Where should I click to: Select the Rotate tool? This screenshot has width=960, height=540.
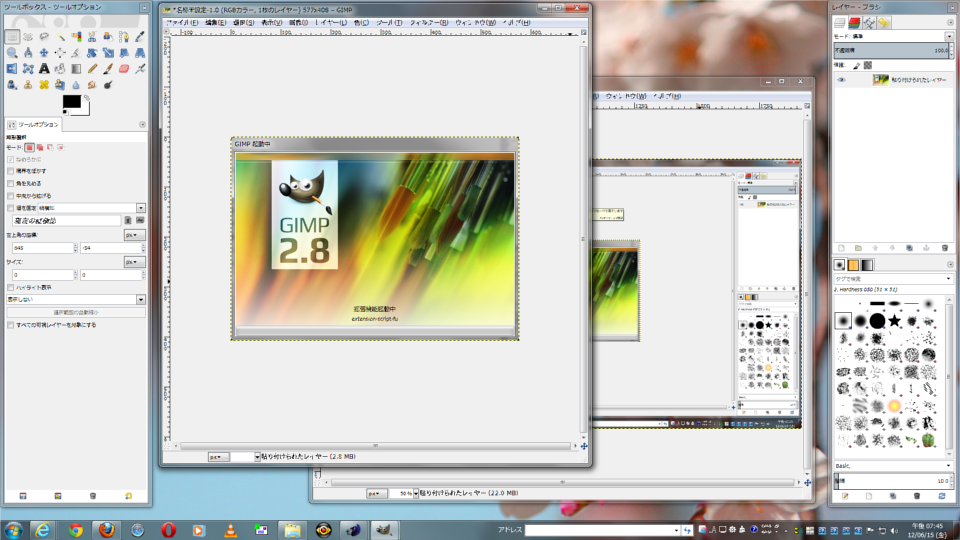point(92,53)
